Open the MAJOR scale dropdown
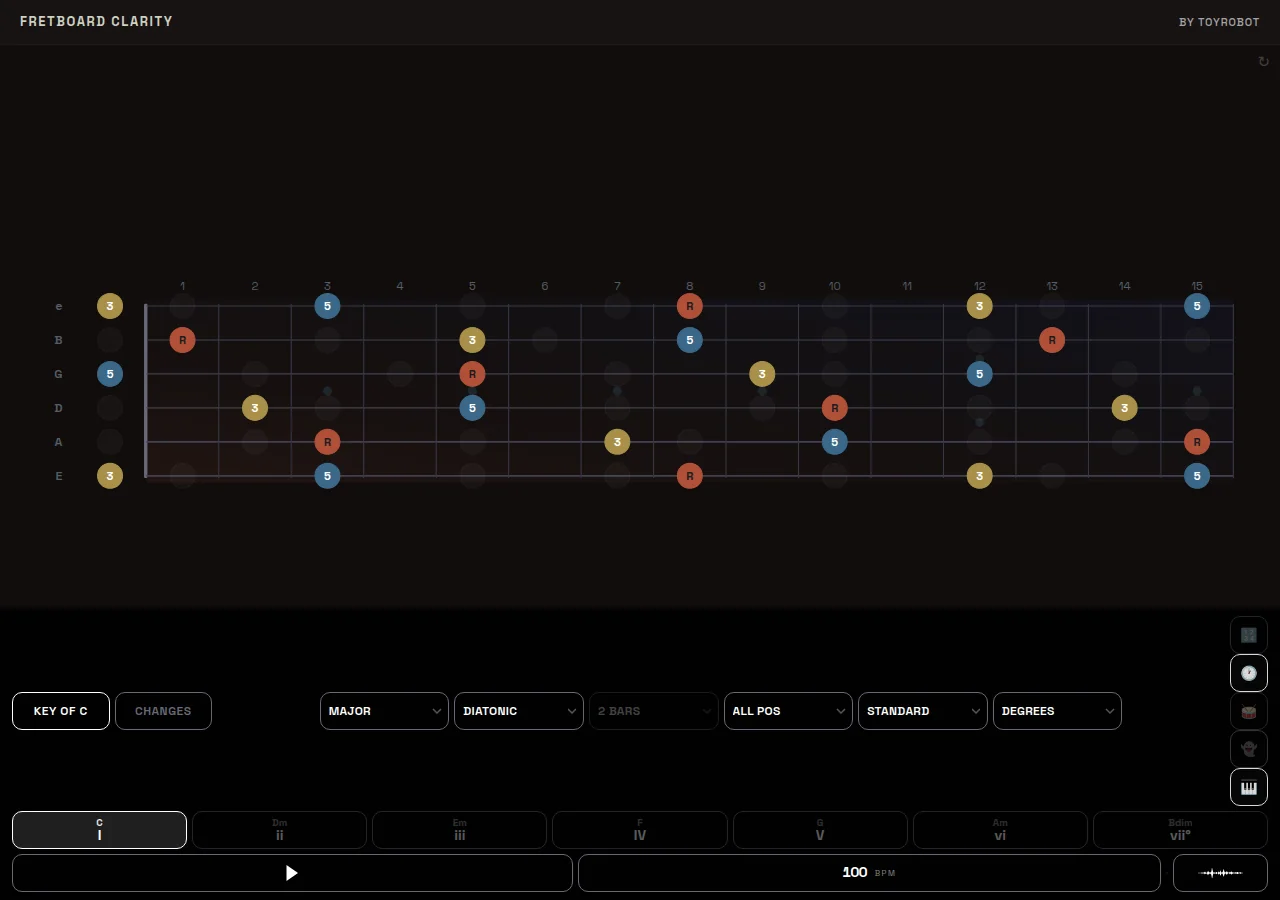This screenshot has height=900, width=1280. coord(384,711)
